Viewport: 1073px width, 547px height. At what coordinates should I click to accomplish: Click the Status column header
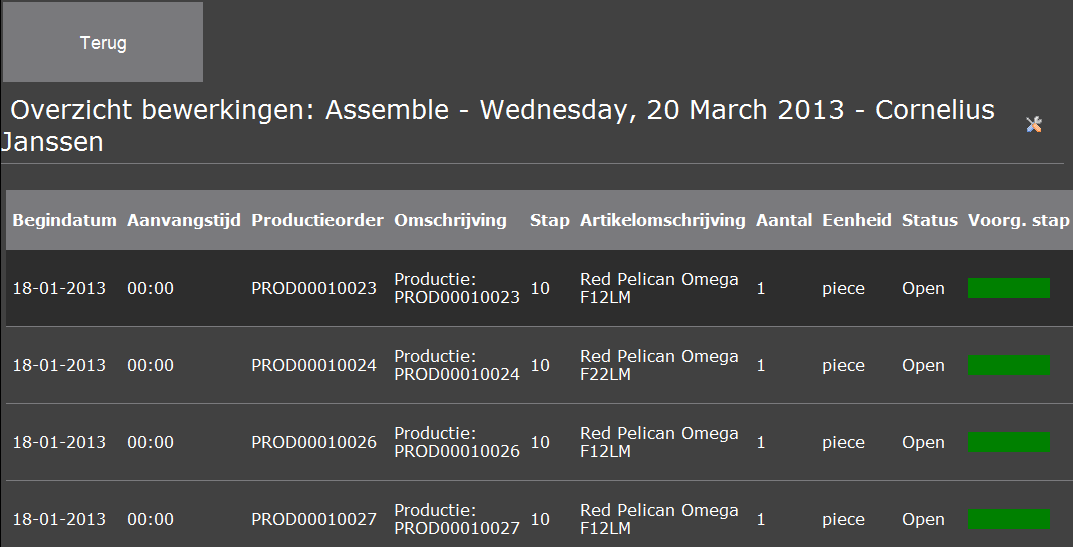tap(929, 220)
